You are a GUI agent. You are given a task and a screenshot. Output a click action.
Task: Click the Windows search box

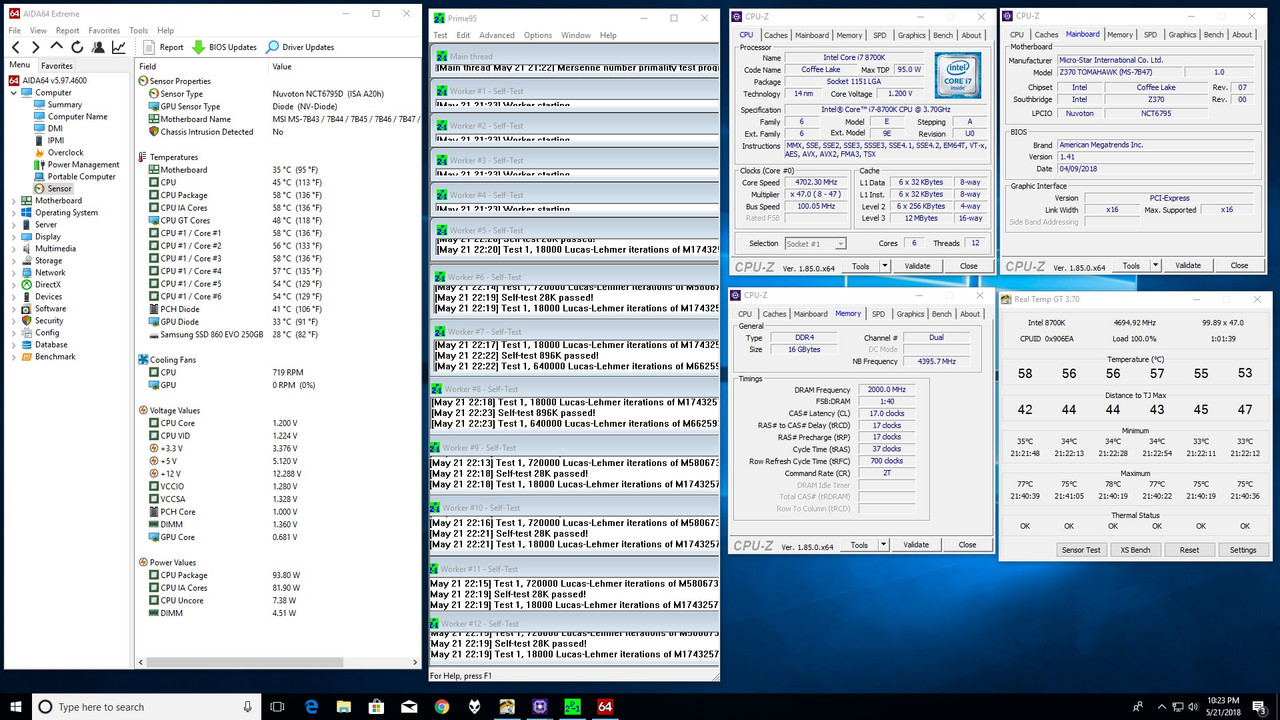[x=130, y=707]
